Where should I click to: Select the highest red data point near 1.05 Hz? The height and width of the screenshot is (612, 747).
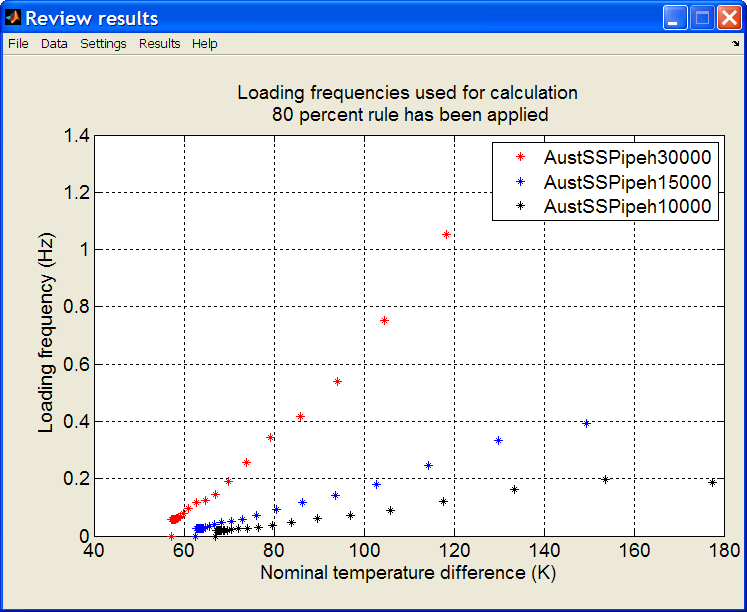(446, 234)
